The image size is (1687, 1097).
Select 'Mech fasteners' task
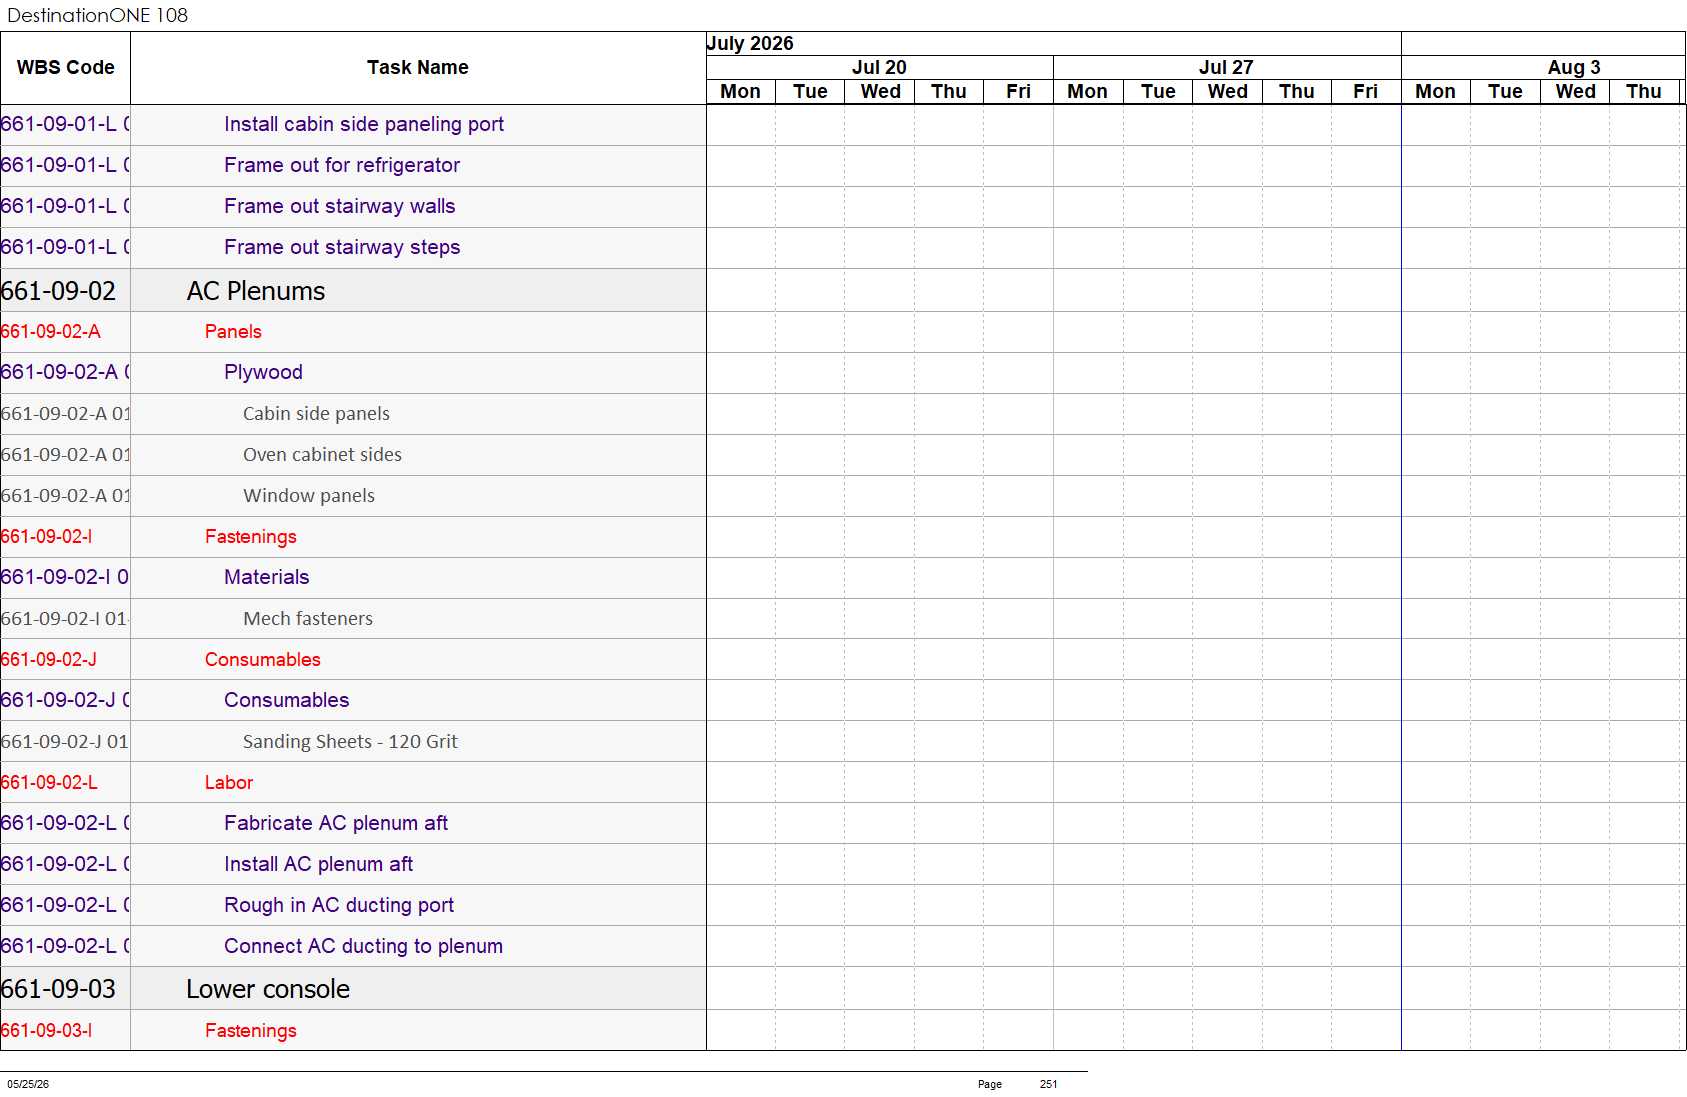pos(308,619)
